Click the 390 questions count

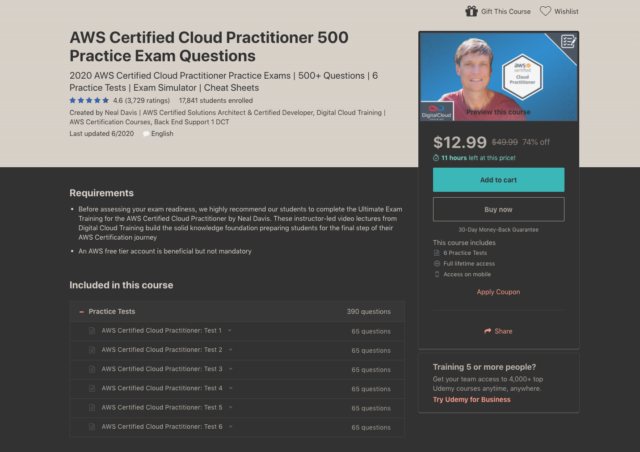coord(369,312)
